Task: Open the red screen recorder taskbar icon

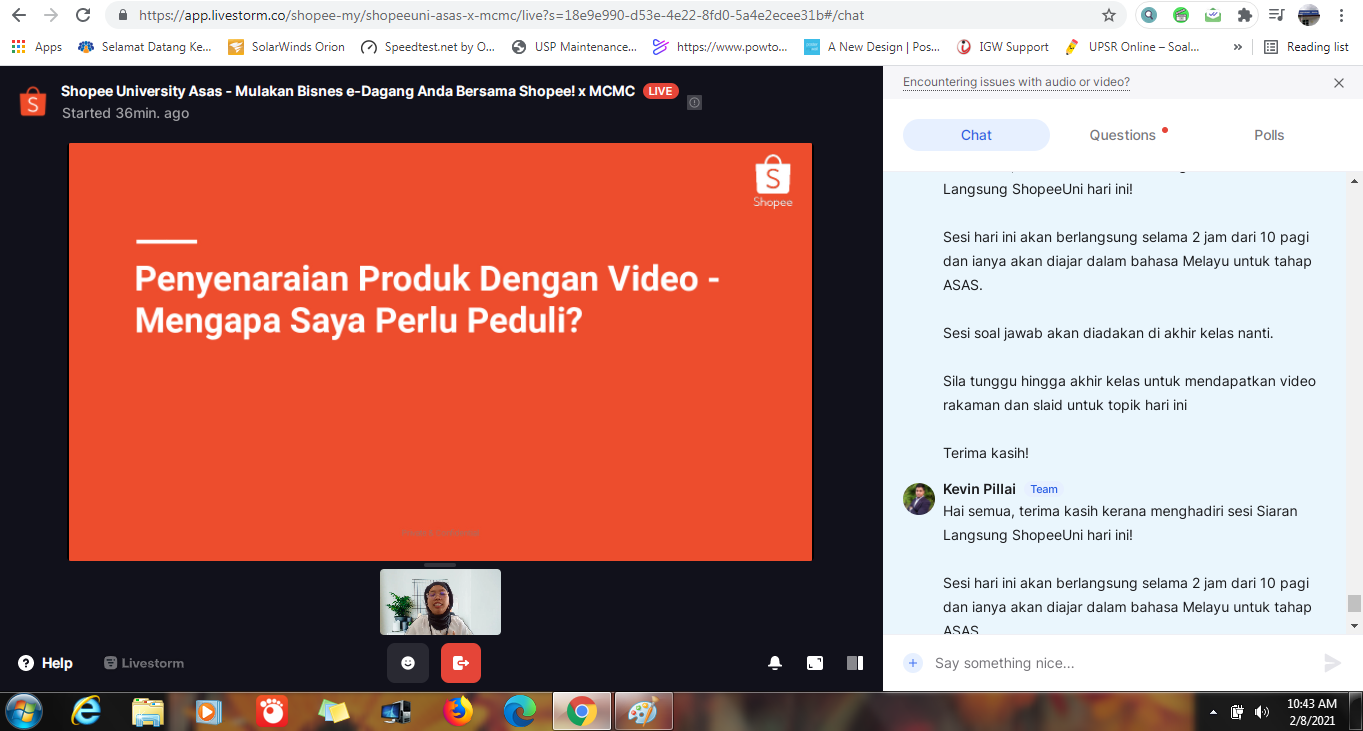Action: (x=271, y=711)
